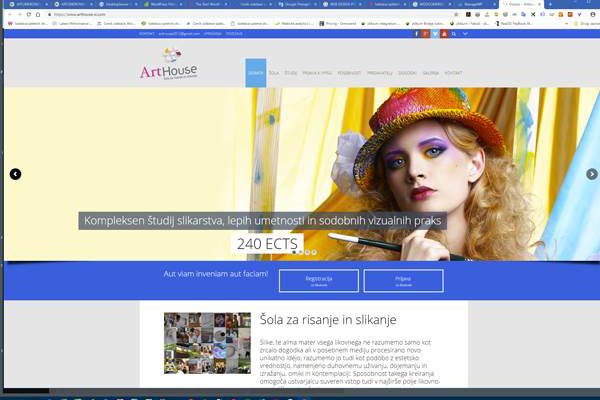Image resolution: width=600 pixels, height=400 pixels.
Task: Open the GALERIJA menu item
Action: tap(430, 73)
